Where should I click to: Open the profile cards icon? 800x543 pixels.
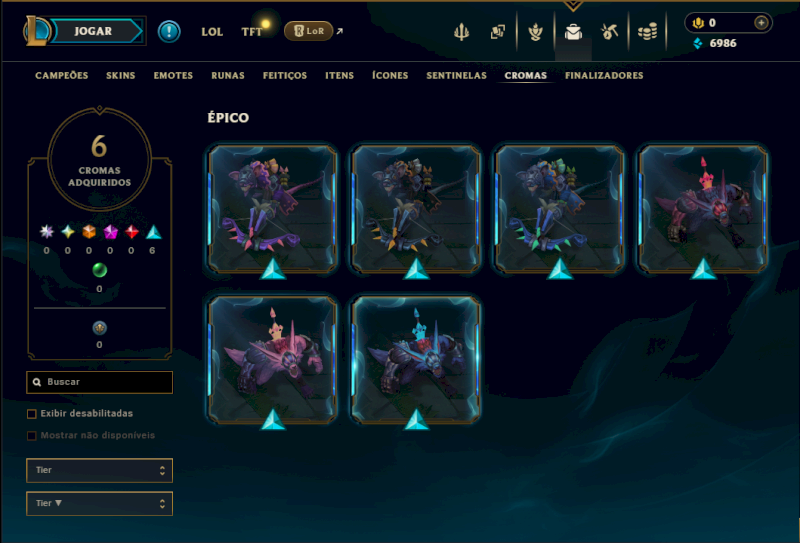[x=497, y=32]
